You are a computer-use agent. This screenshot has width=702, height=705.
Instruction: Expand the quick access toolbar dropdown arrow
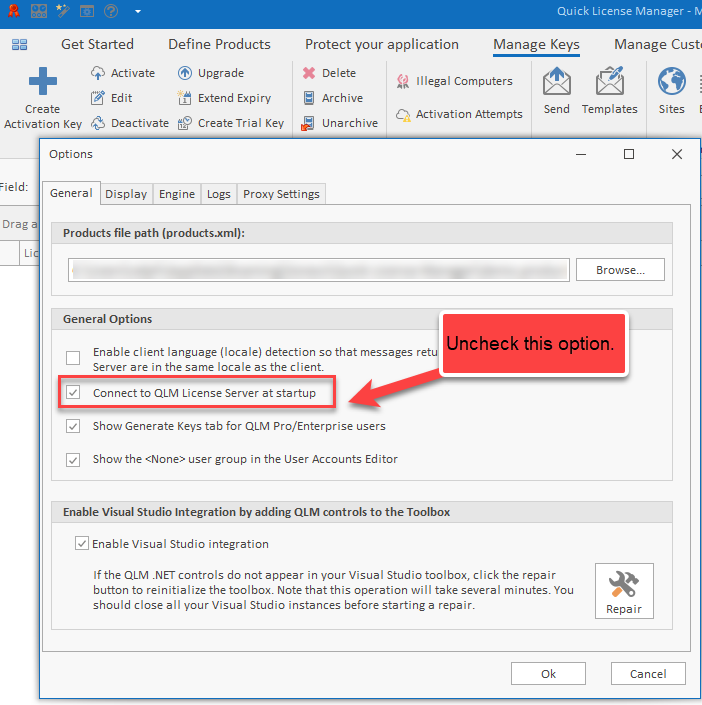(x=138, y=11)
